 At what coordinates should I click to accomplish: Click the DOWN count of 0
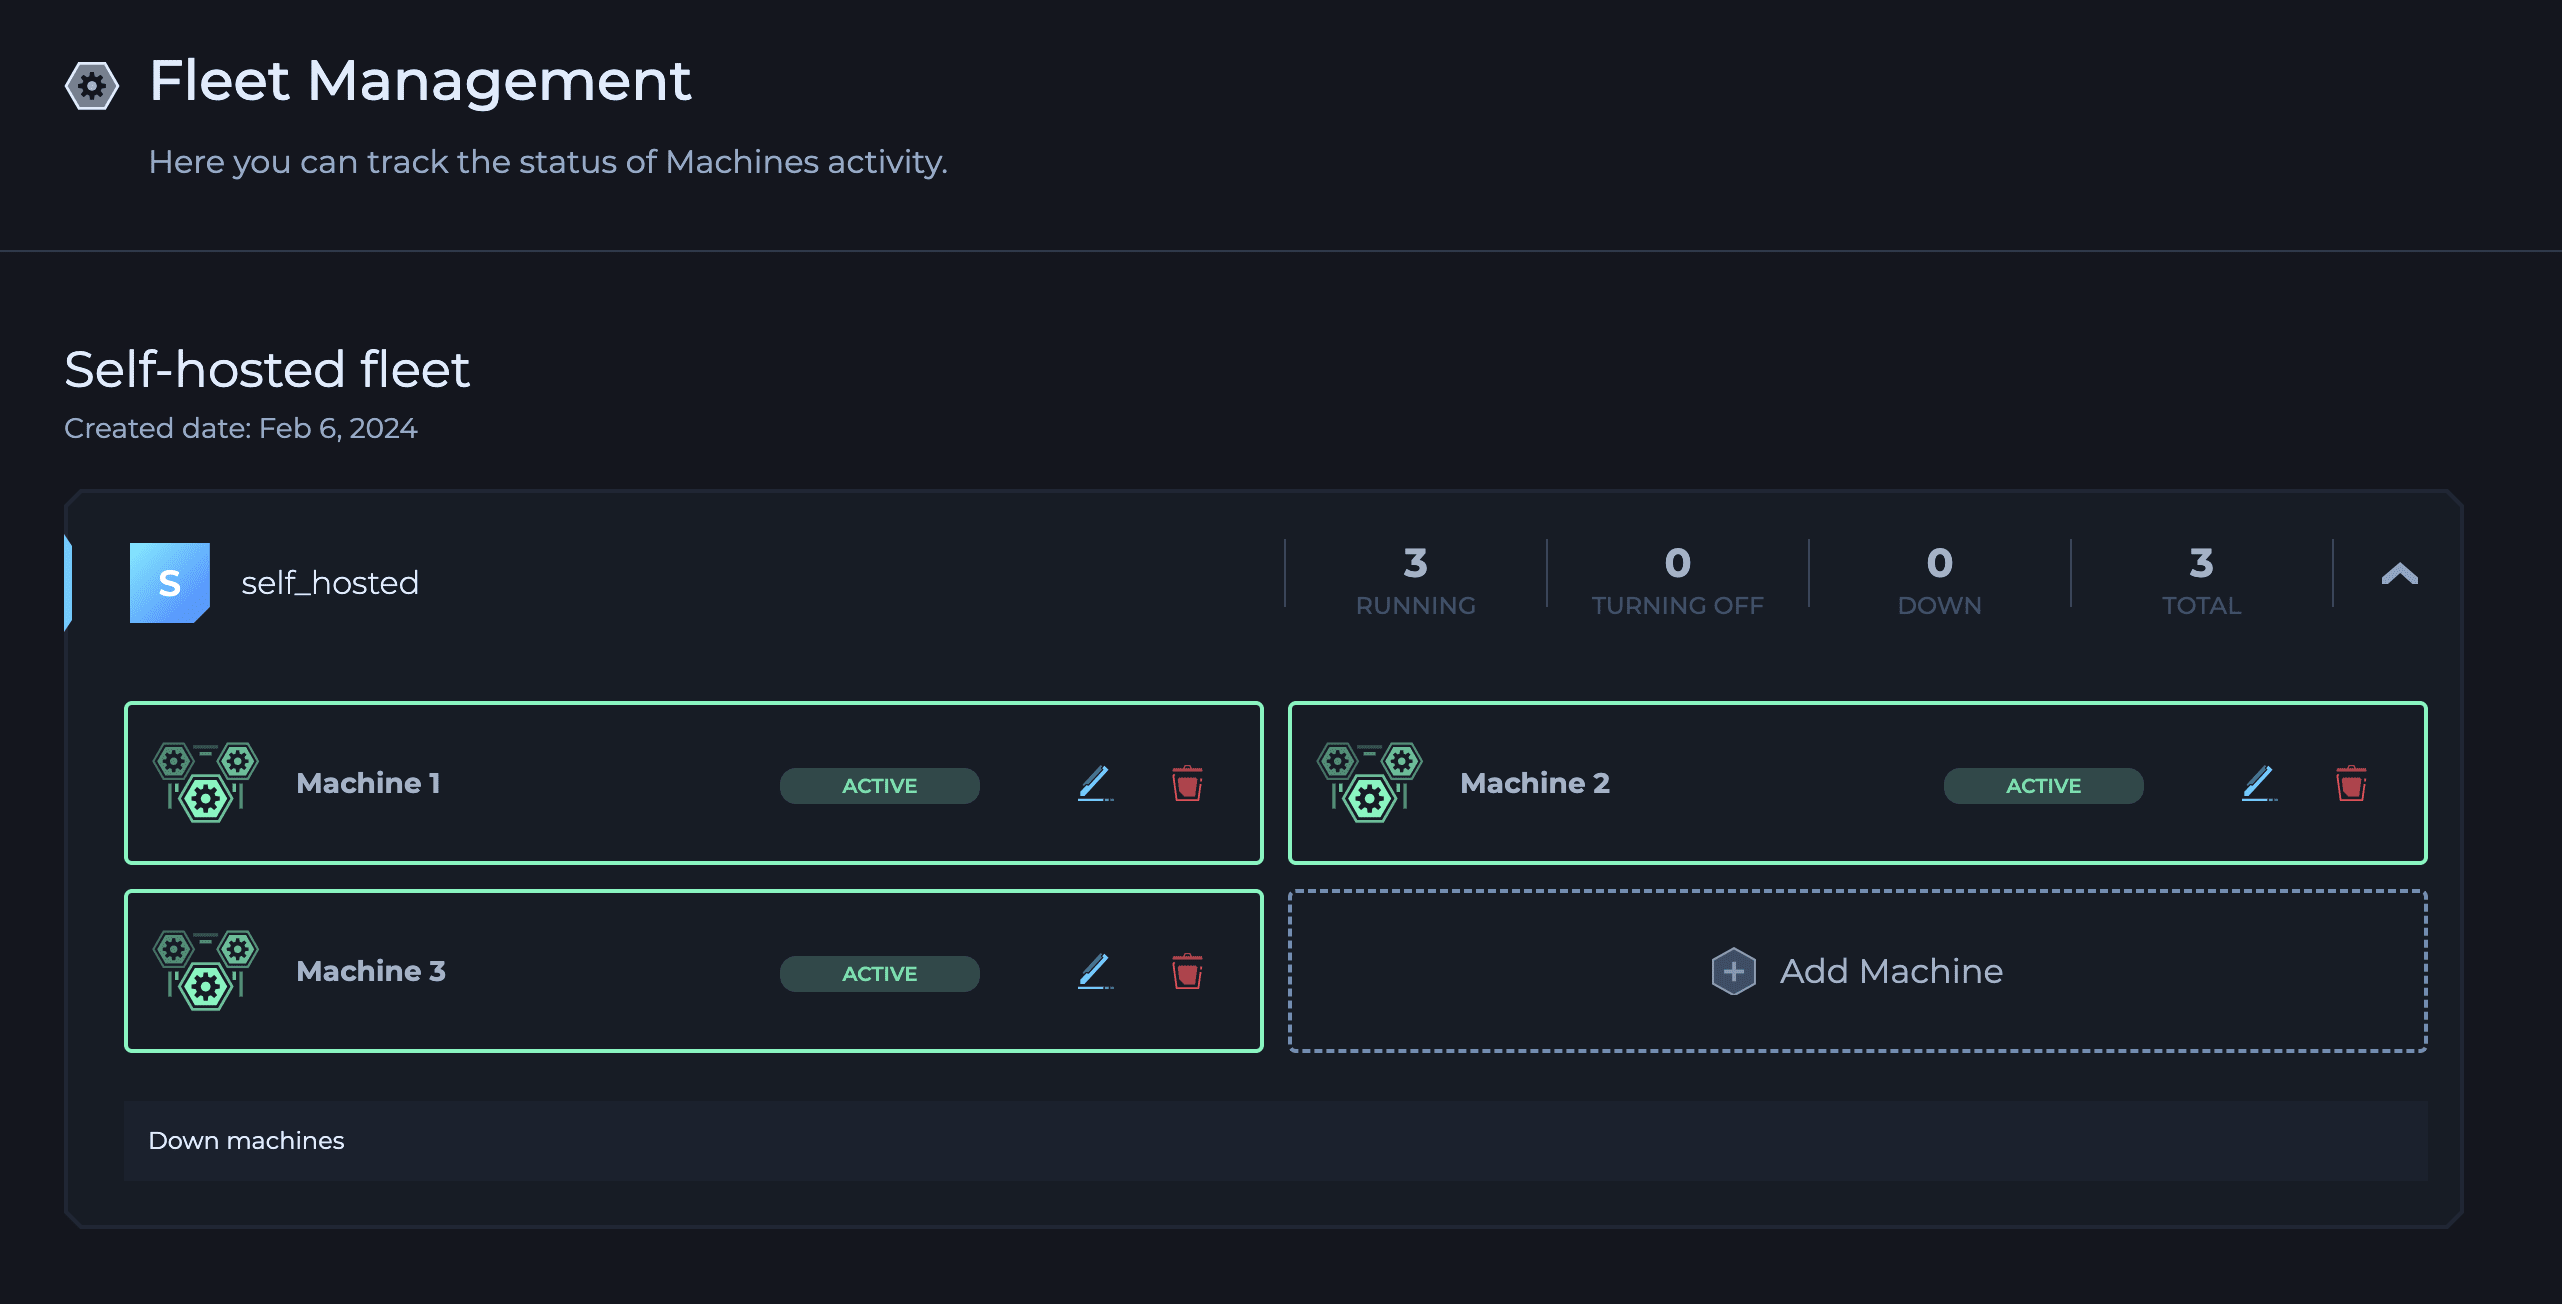point(1940,564)
